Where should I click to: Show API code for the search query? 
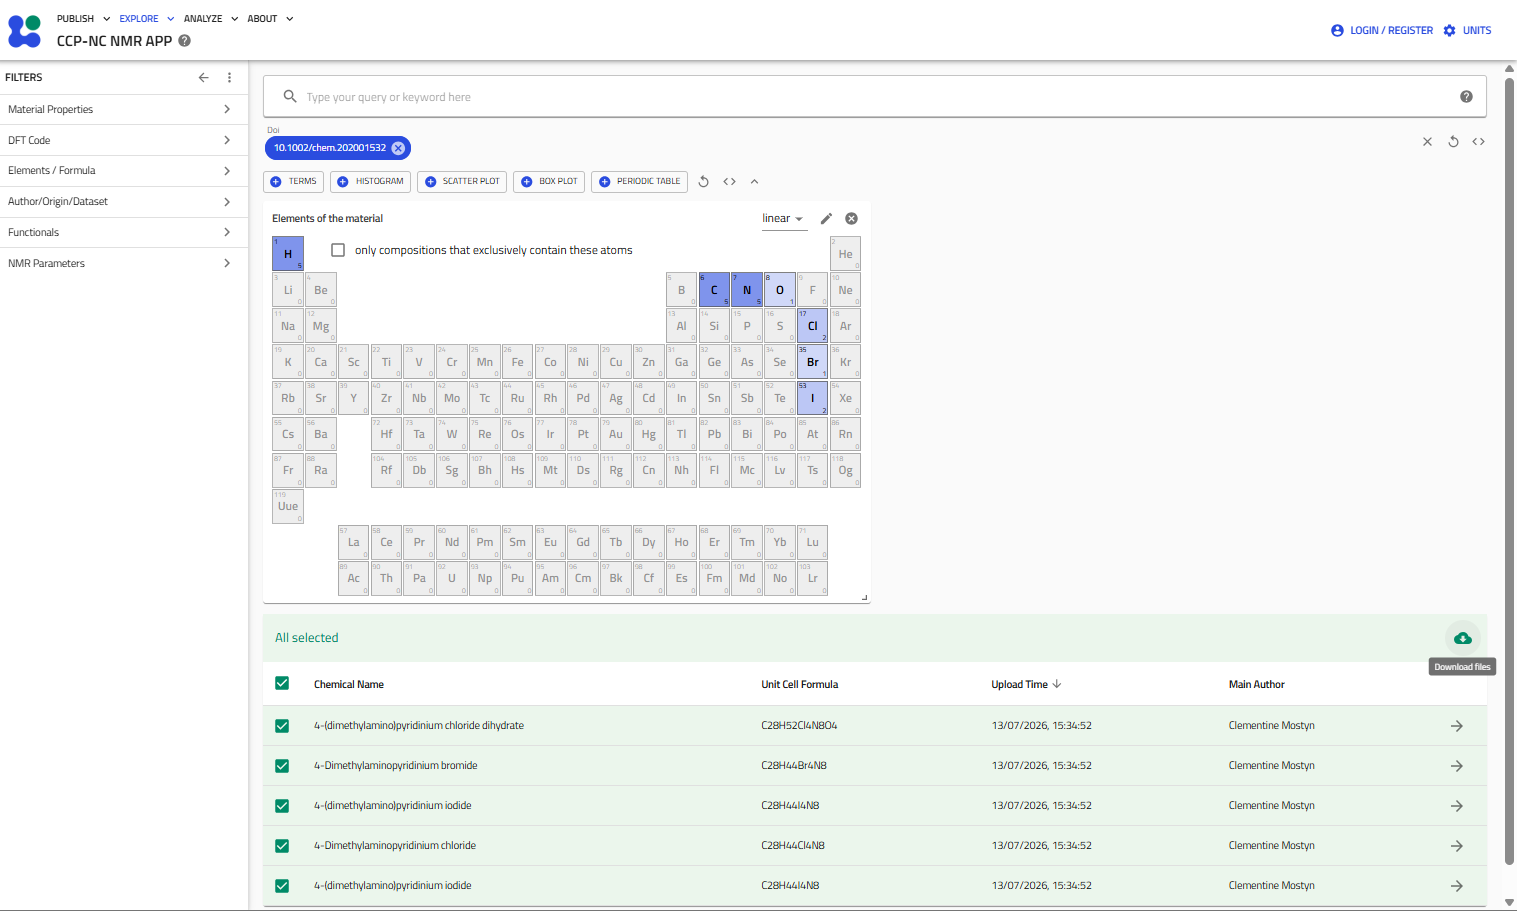(x=1478, y=142)
